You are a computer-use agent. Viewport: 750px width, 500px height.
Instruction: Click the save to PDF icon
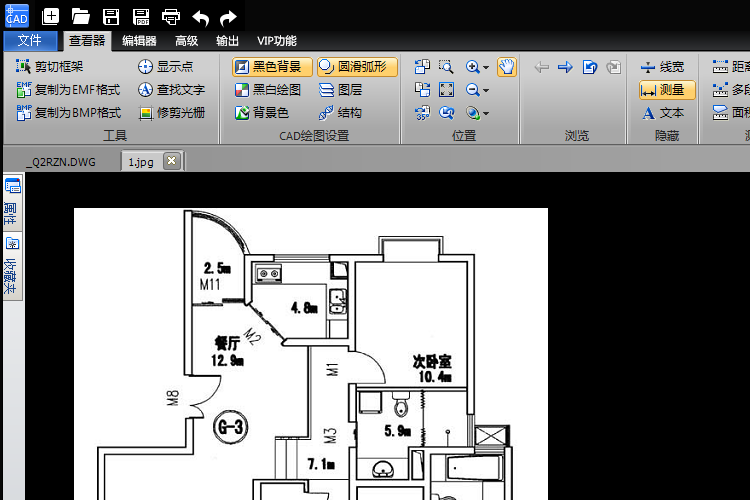[x=141, y=17]
